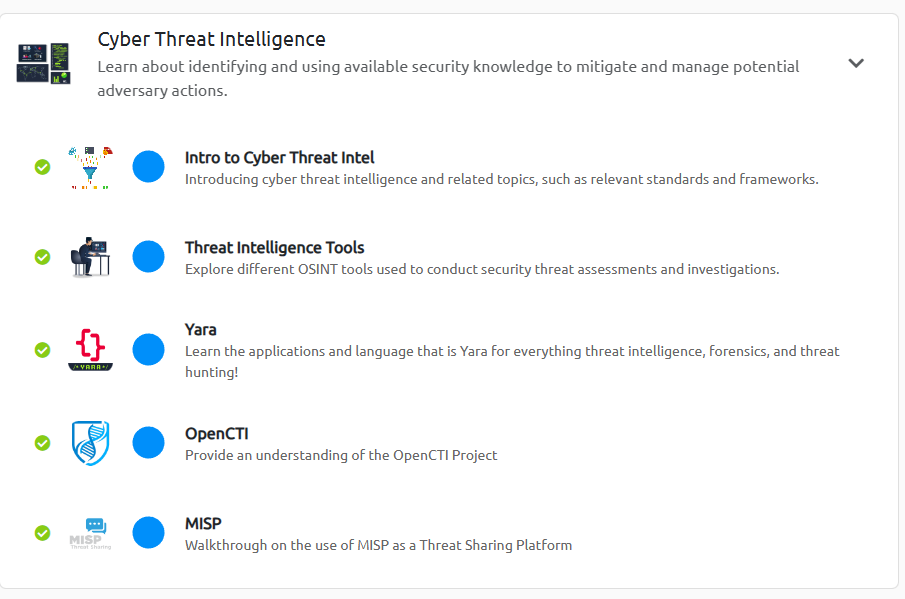Open the Yara room title
This screenshot has width=905, height=599.
pyautogui.click(x=200, y=330)
